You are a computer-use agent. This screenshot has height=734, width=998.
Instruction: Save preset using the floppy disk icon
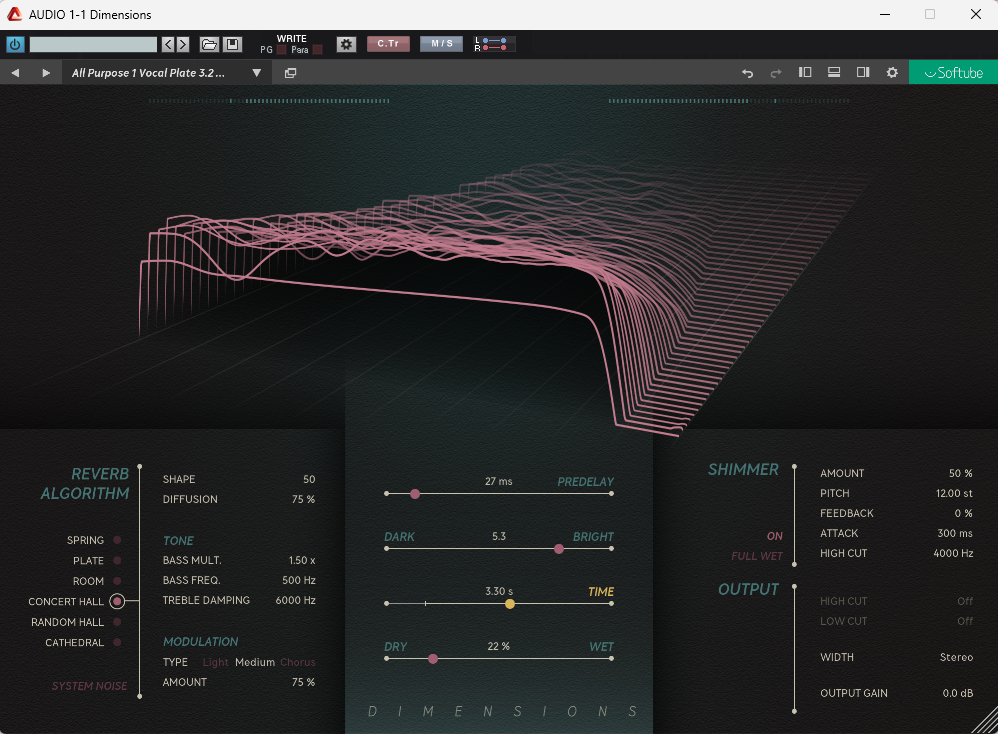pos(232,45)
